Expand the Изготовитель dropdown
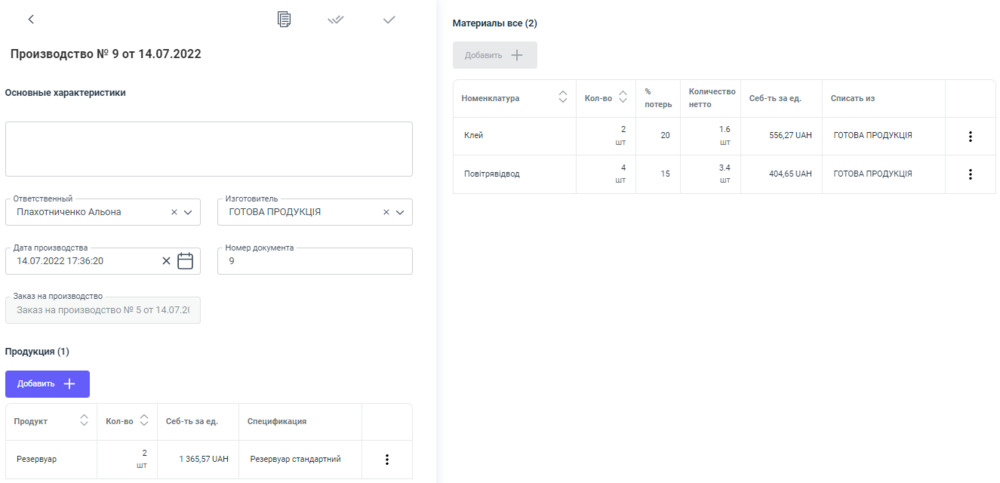 click(x=400, y=212)
